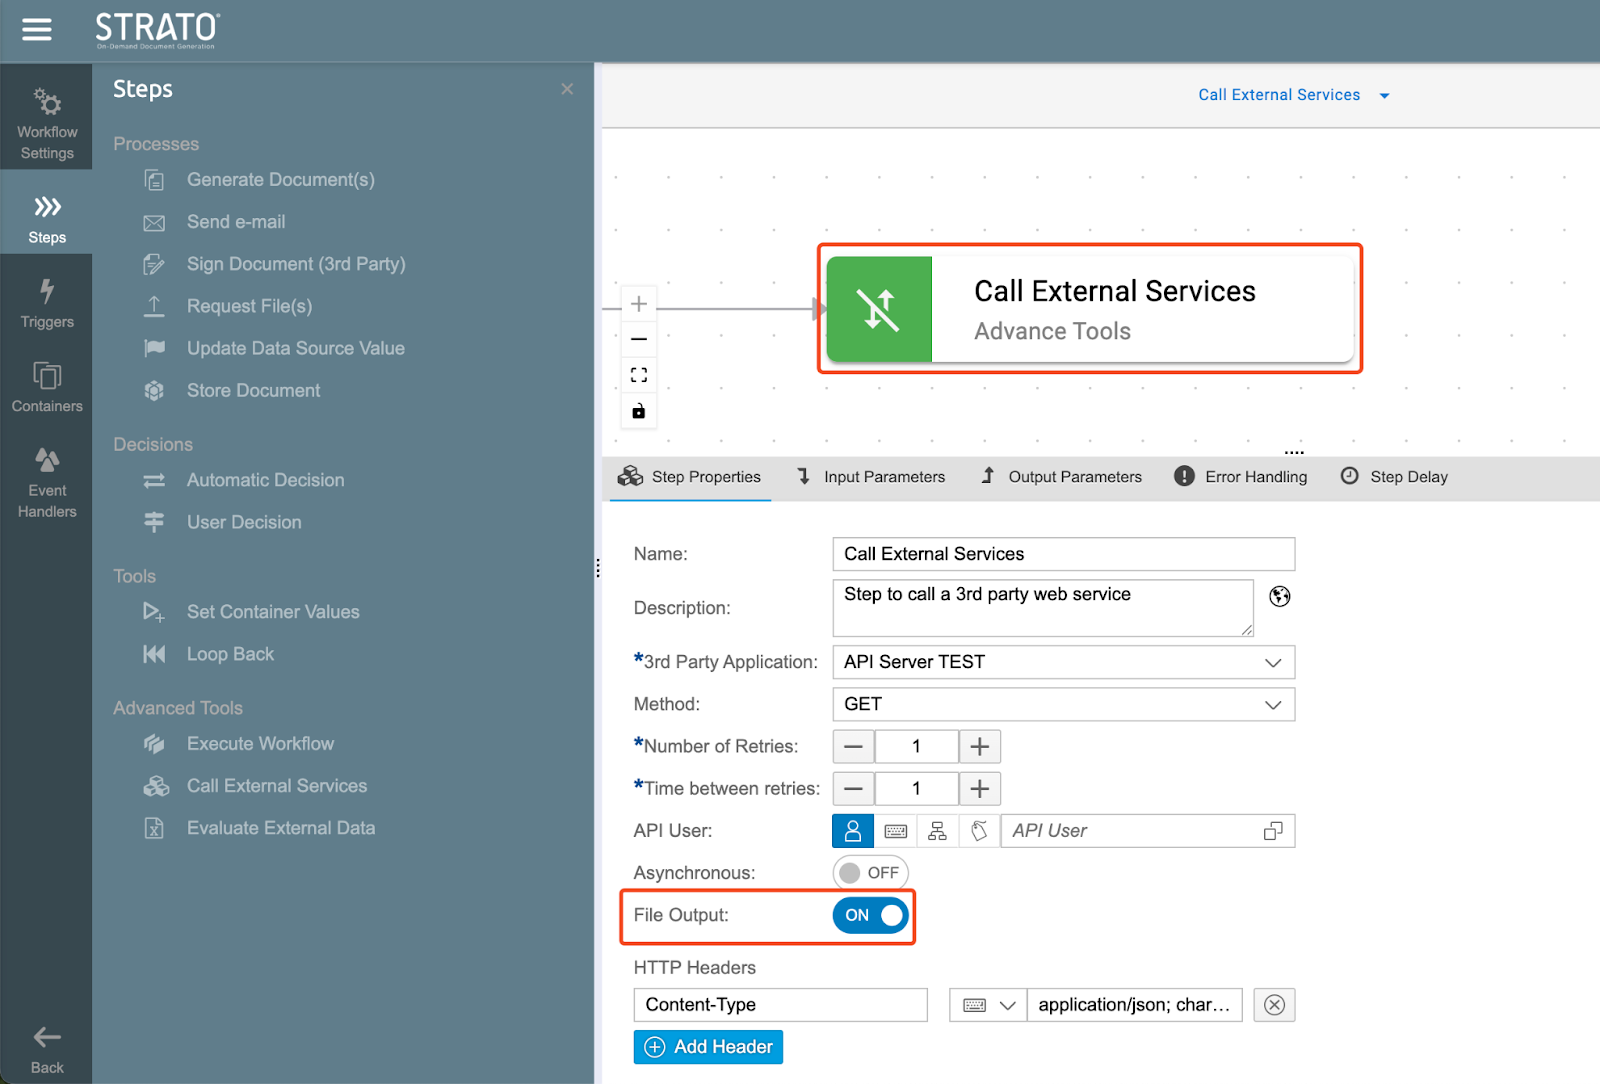Switch to the Error Handling tab
Viewport: 1600px width, 1084px height.
pos(1241,477)
